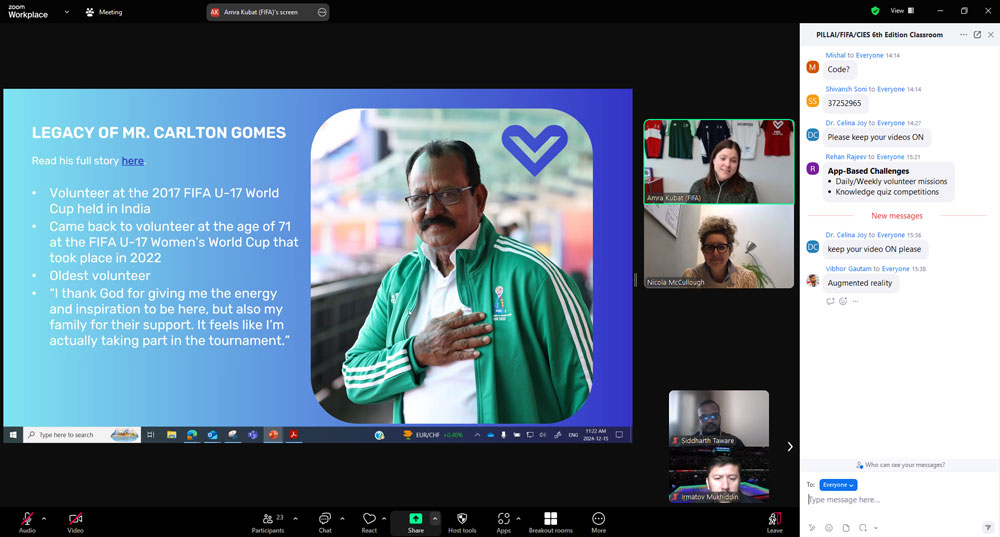
Task: Click the React heart icon
Action: point(369,518)
